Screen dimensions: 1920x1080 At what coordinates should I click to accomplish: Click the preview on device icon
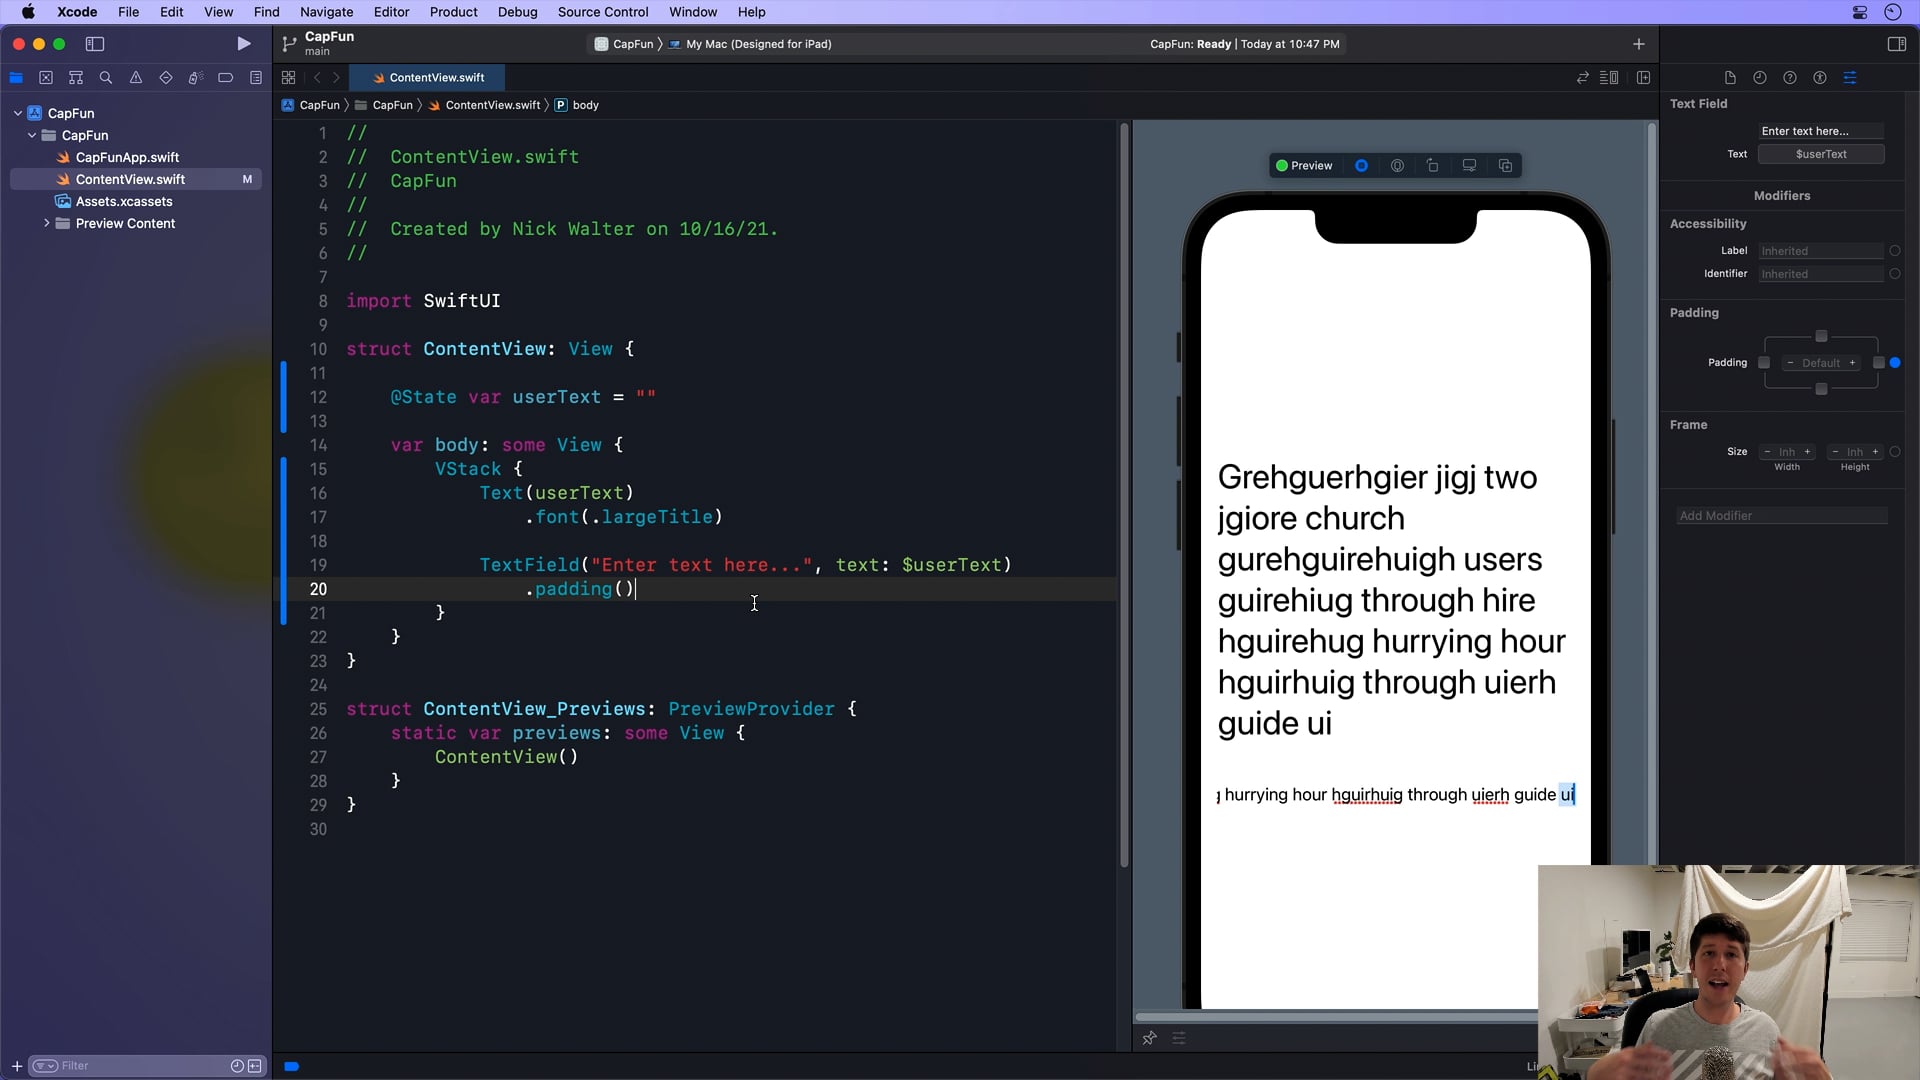(x=1397, y=166)
